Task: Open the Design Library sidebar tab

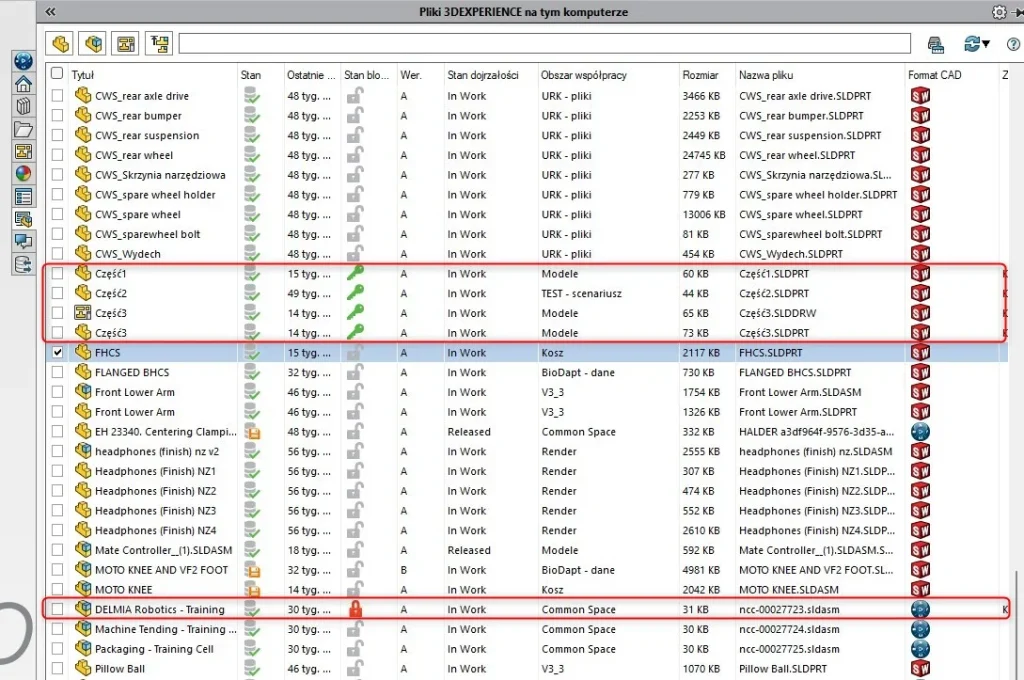Action: [x=24, y=106]
